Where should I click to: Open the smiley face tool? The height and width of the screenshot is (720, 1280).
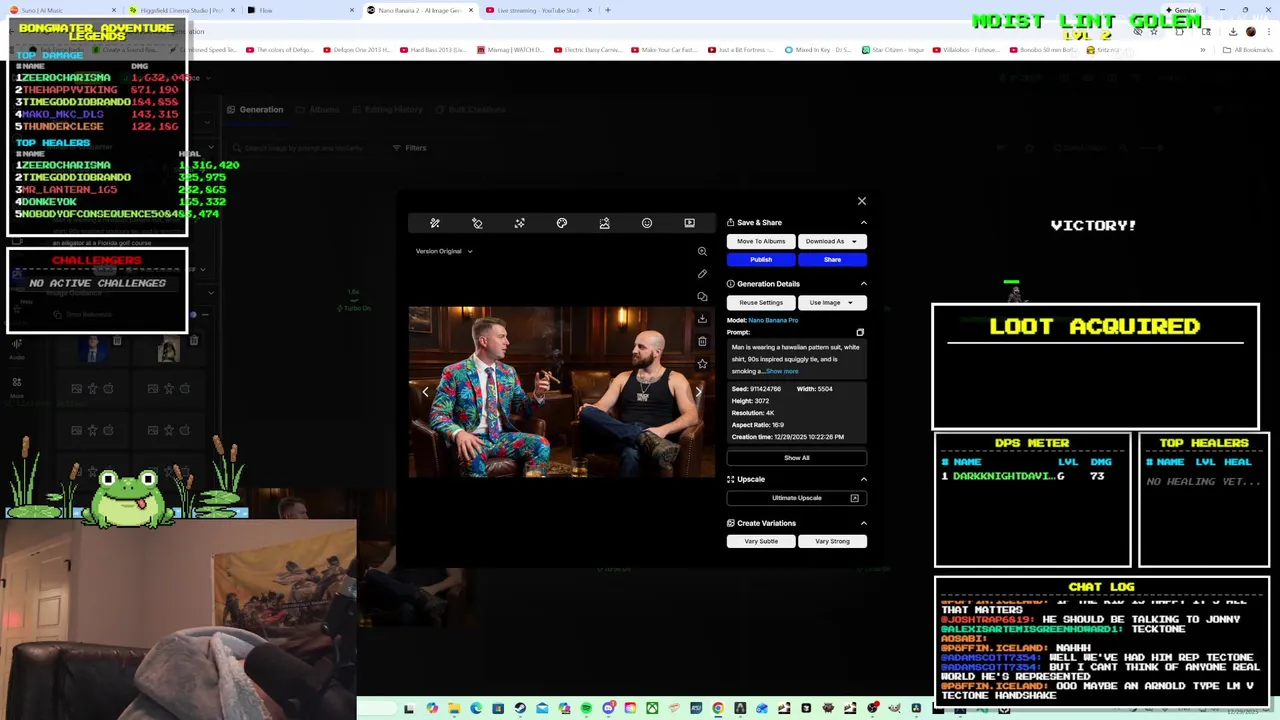coord(647,223)
